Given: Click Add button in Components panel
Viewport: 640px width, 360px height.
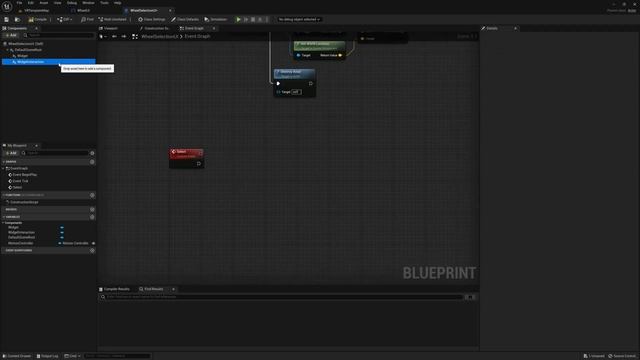Looking at the screenshot, I should (11, 35).
